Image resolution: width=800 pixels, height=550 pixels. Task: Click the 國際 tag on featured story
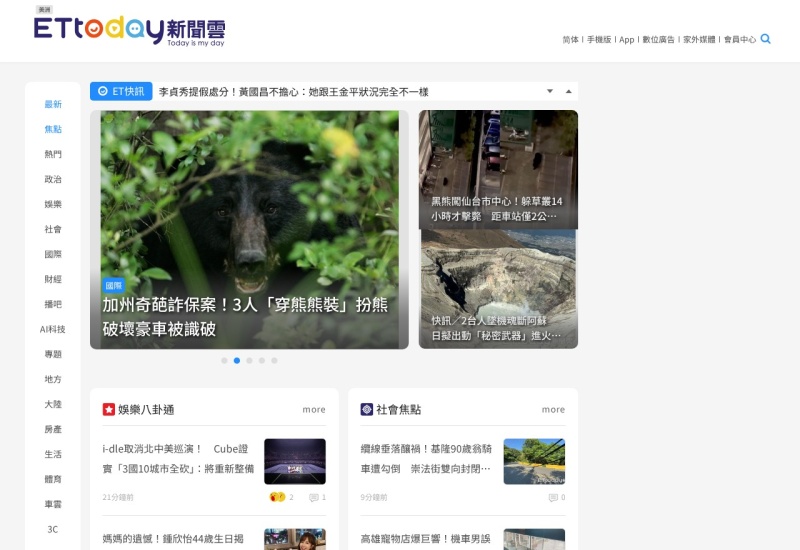[x=114, y=285]
